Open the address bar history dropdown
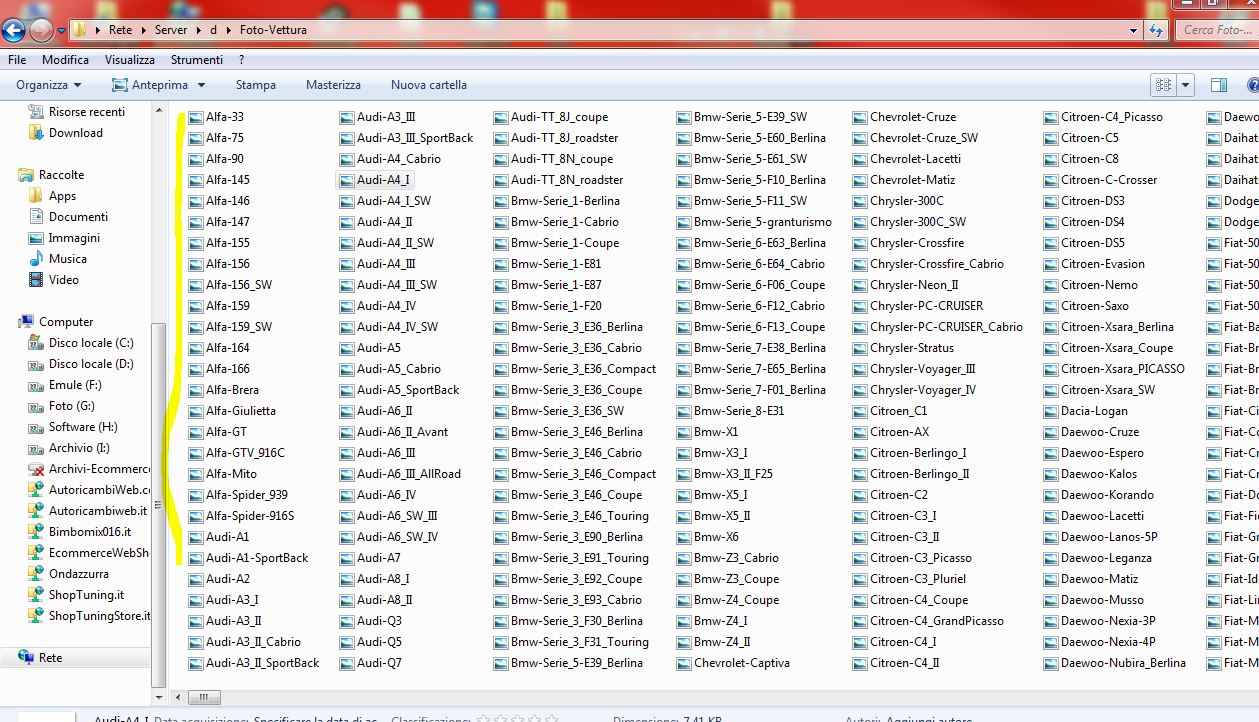This screenshot has height=722, width=1259. pyautogui.click(x=1133, y=30)
